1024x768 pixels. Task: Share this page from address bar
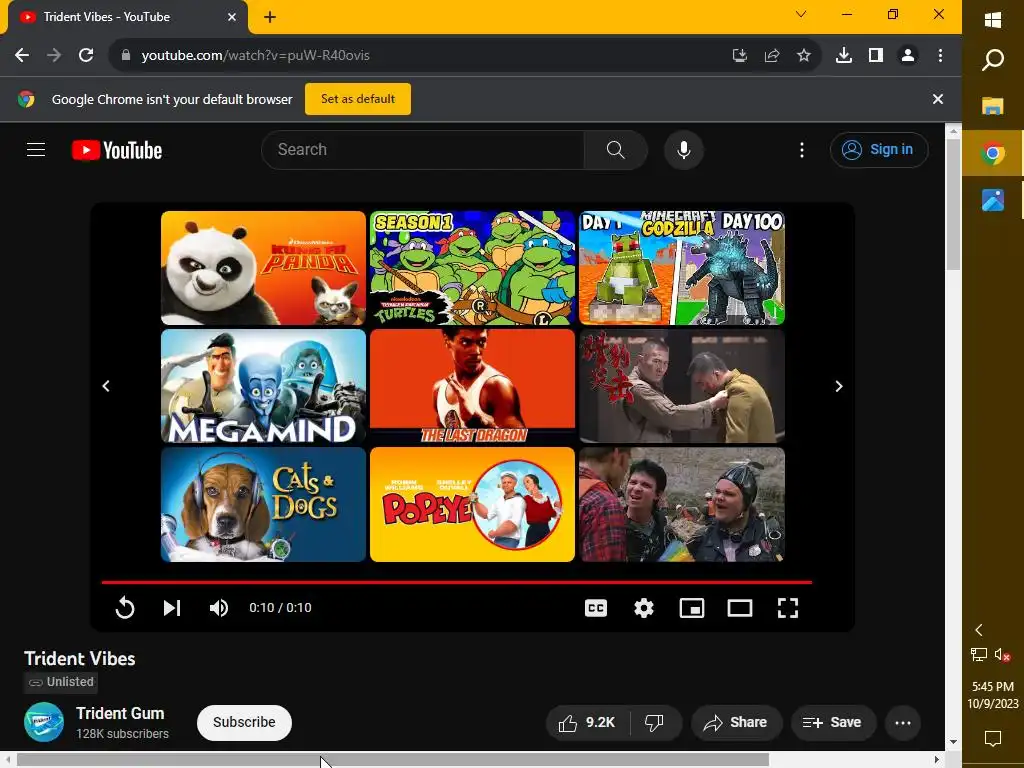coord(772,56)
